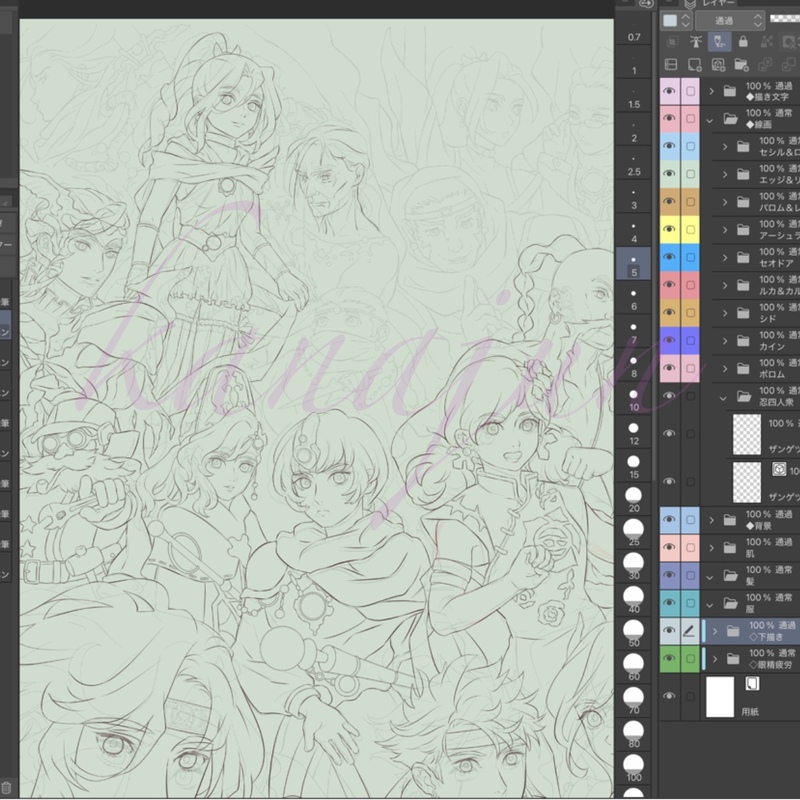Expand the ◆背景 folder
The image size is (800, 800).
click(711, 520)
